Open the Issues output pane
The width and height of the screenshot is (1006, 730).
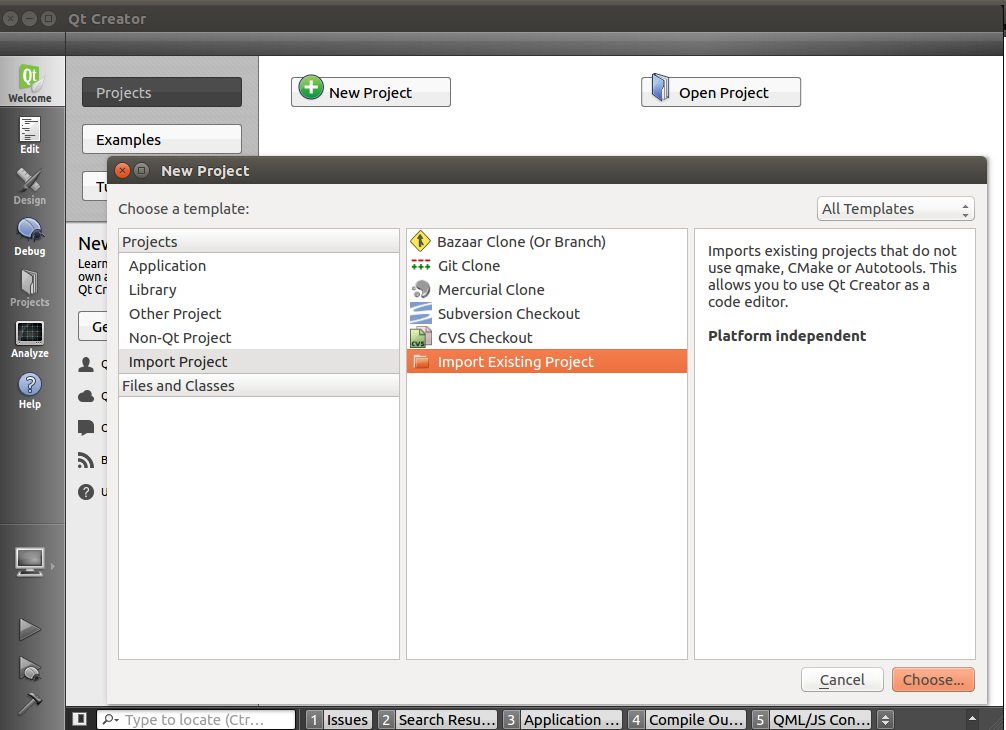click(x=338, y=719)
